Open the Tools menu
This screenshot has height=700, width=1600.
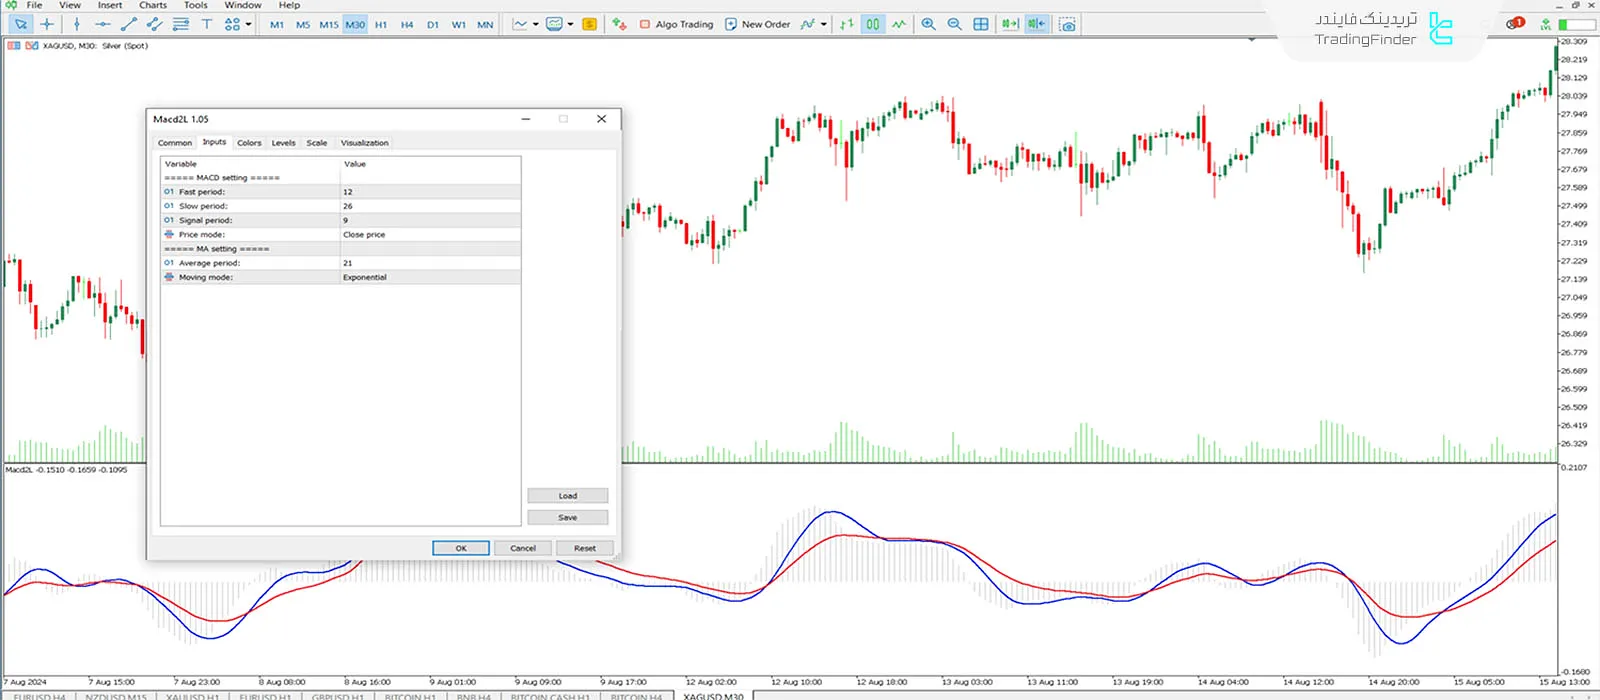[x=196, y=5]
